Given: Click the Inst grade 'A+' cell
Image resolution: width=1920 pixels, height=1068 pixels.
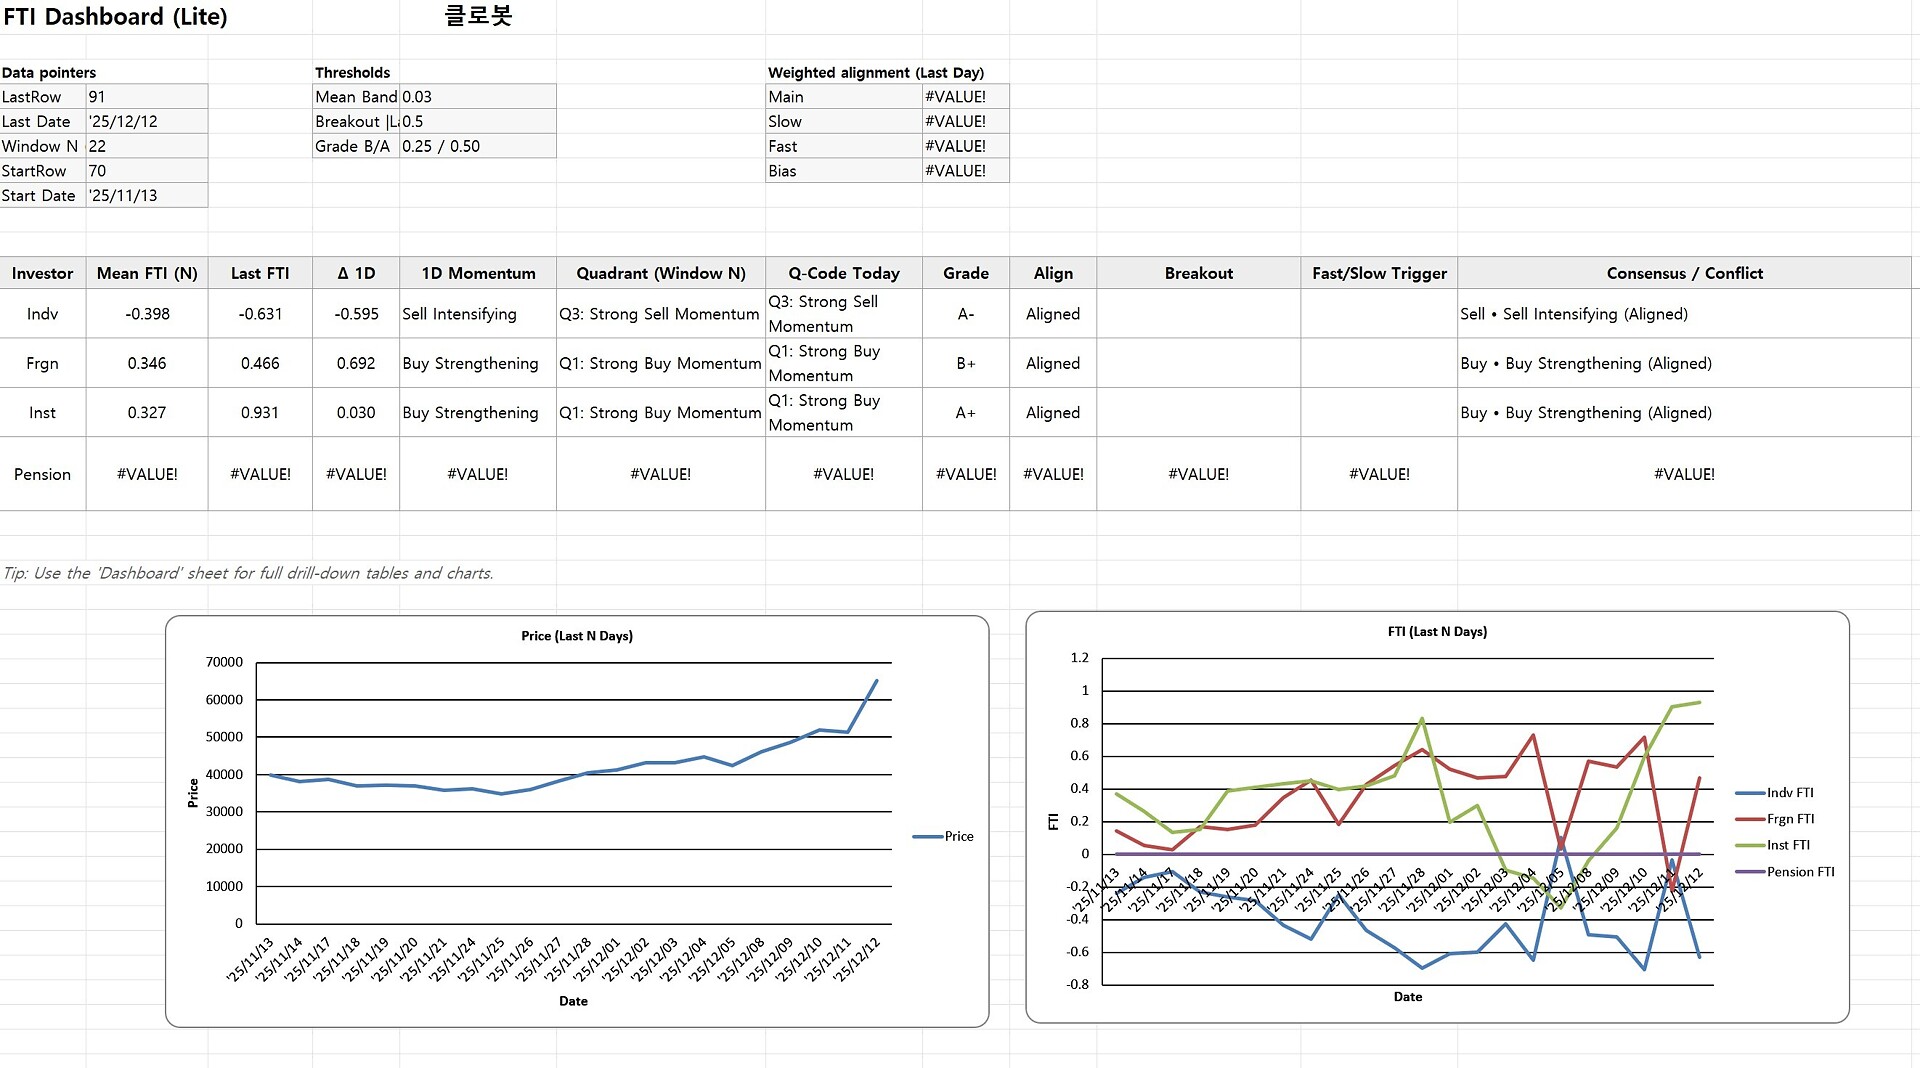Looking at the screenshot, I should point(966,413).
